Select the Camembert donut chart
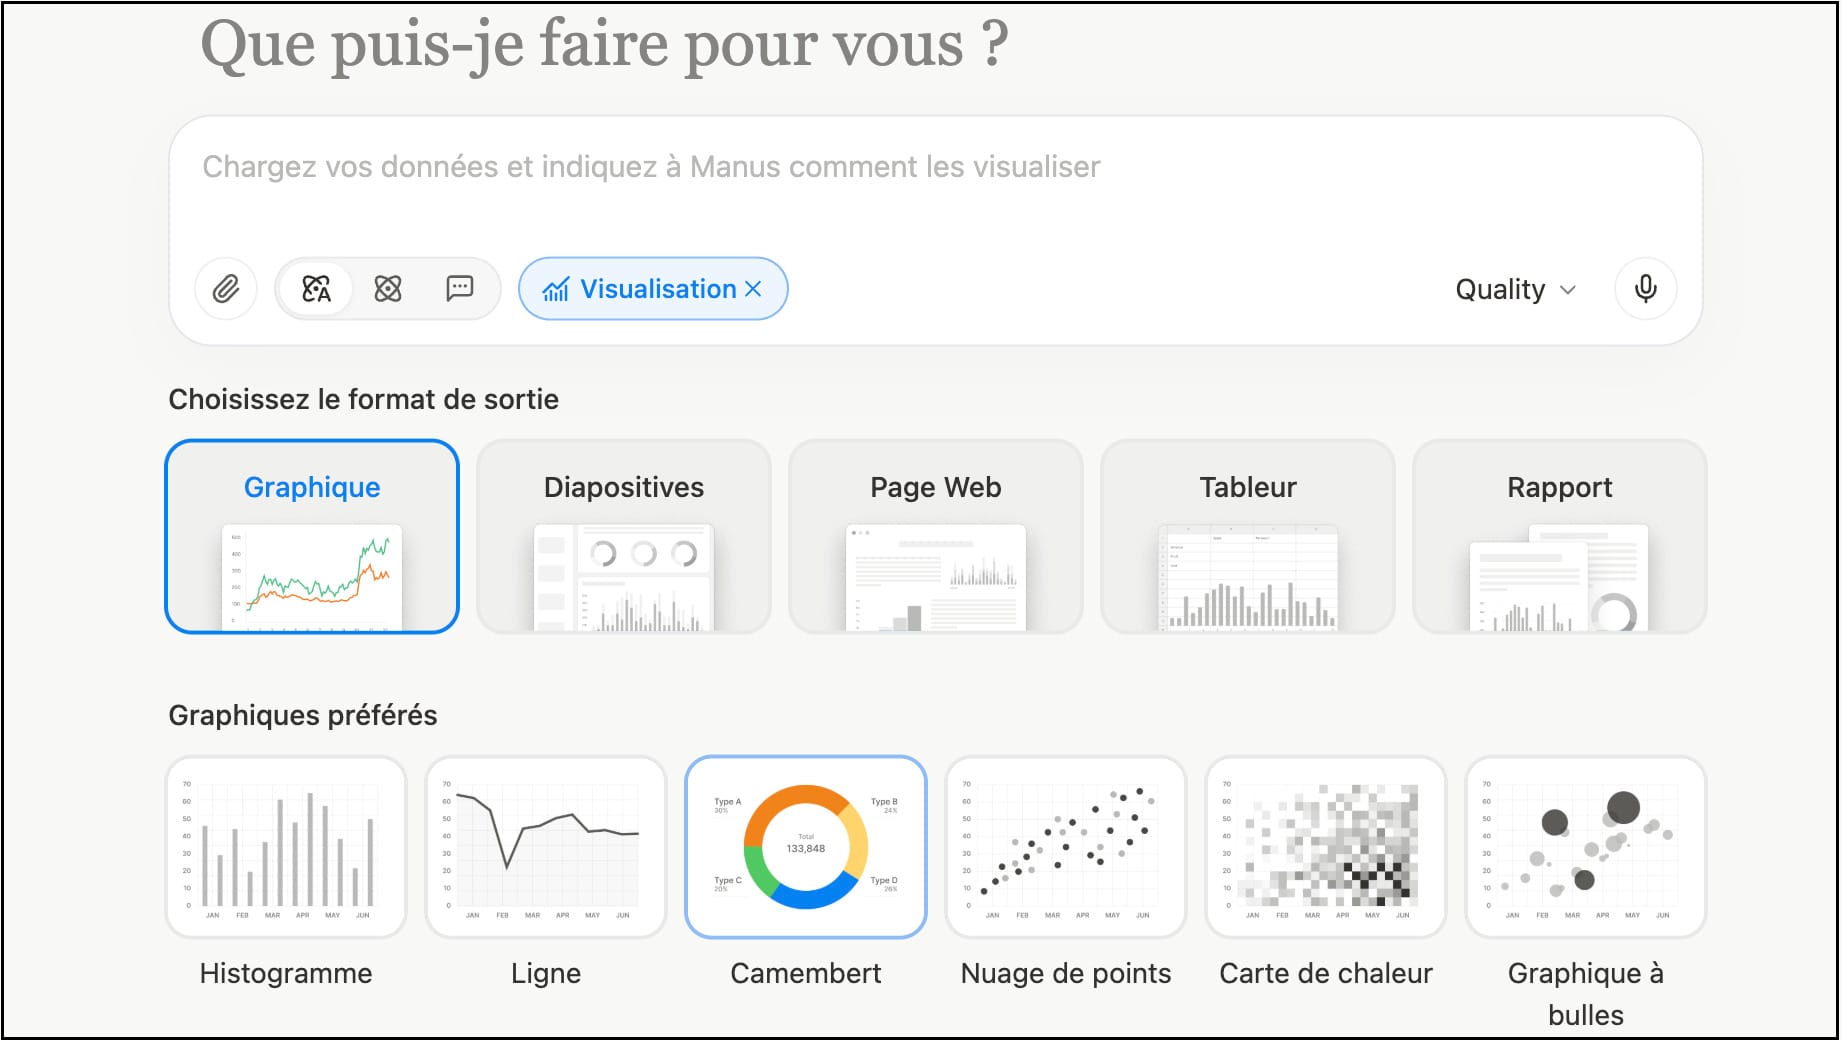 806,847
